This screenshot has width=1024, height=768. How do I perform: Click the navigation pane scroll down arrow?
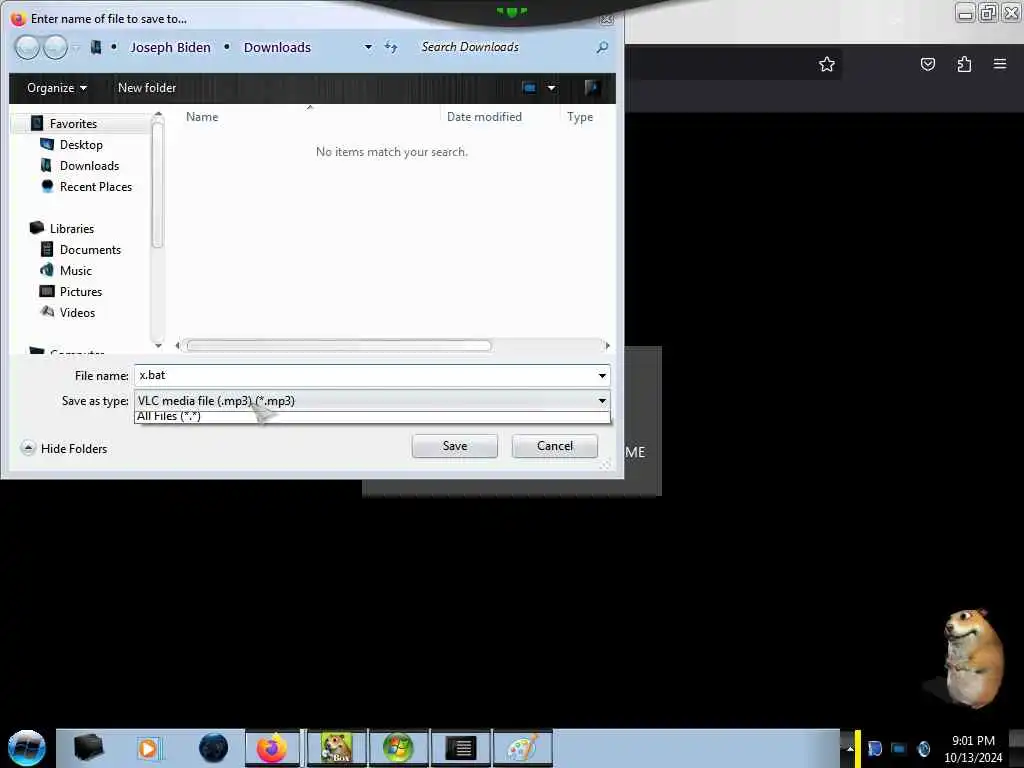click(x=157, y=345)
